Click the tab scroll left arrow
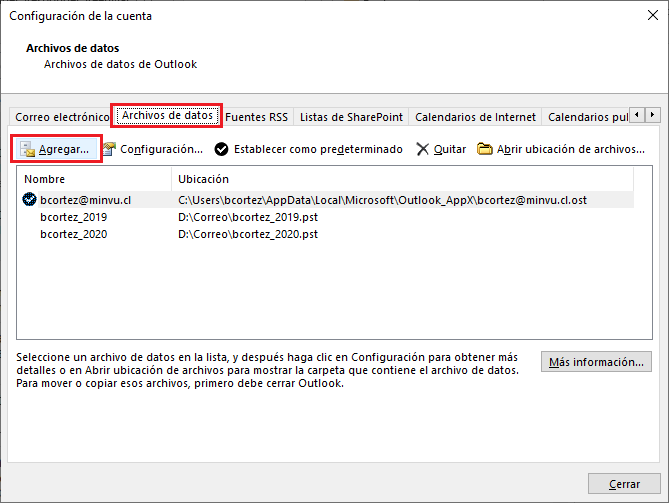Viewport: 669px width, 503px height. (x=637, y=115)
